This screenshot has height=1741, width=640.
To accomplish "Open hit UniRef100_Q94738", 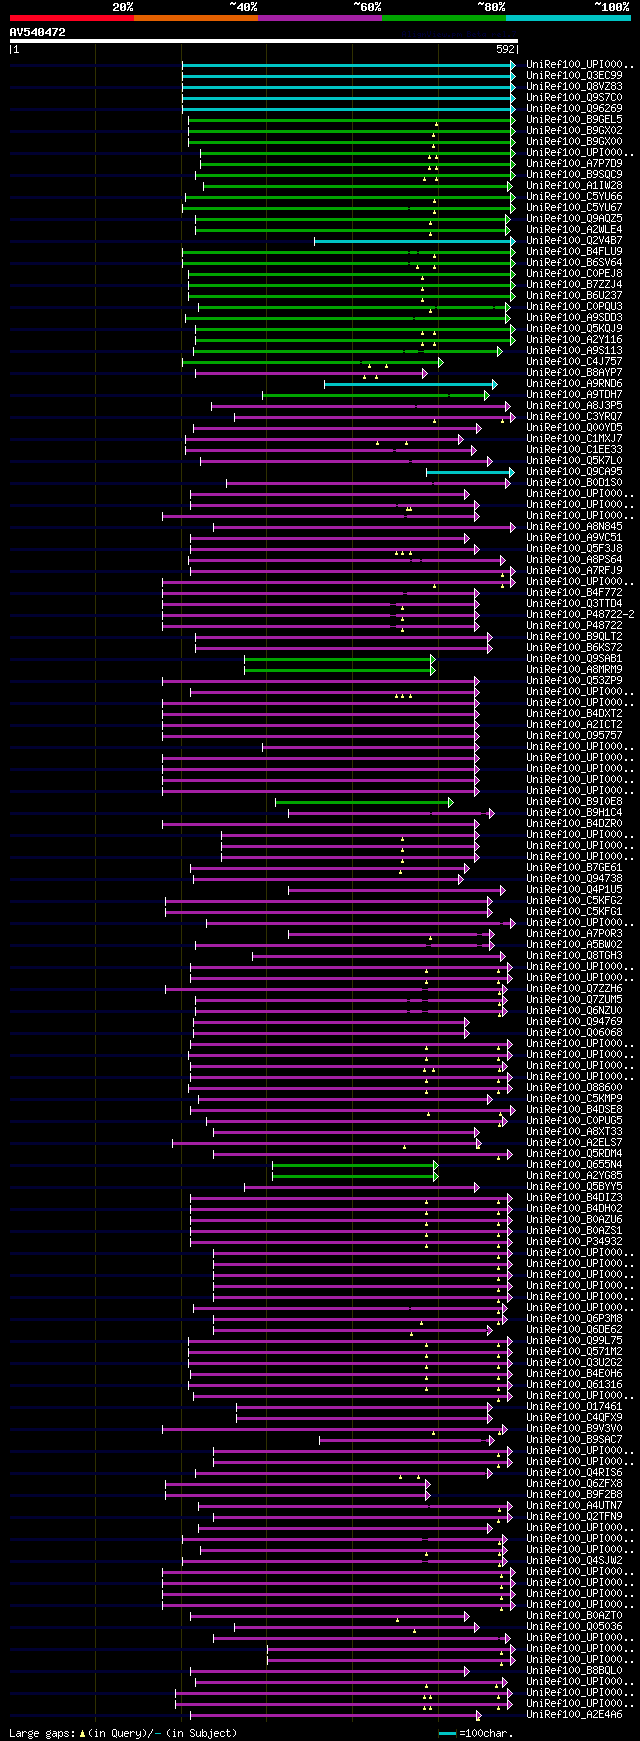I will point(574,878).
